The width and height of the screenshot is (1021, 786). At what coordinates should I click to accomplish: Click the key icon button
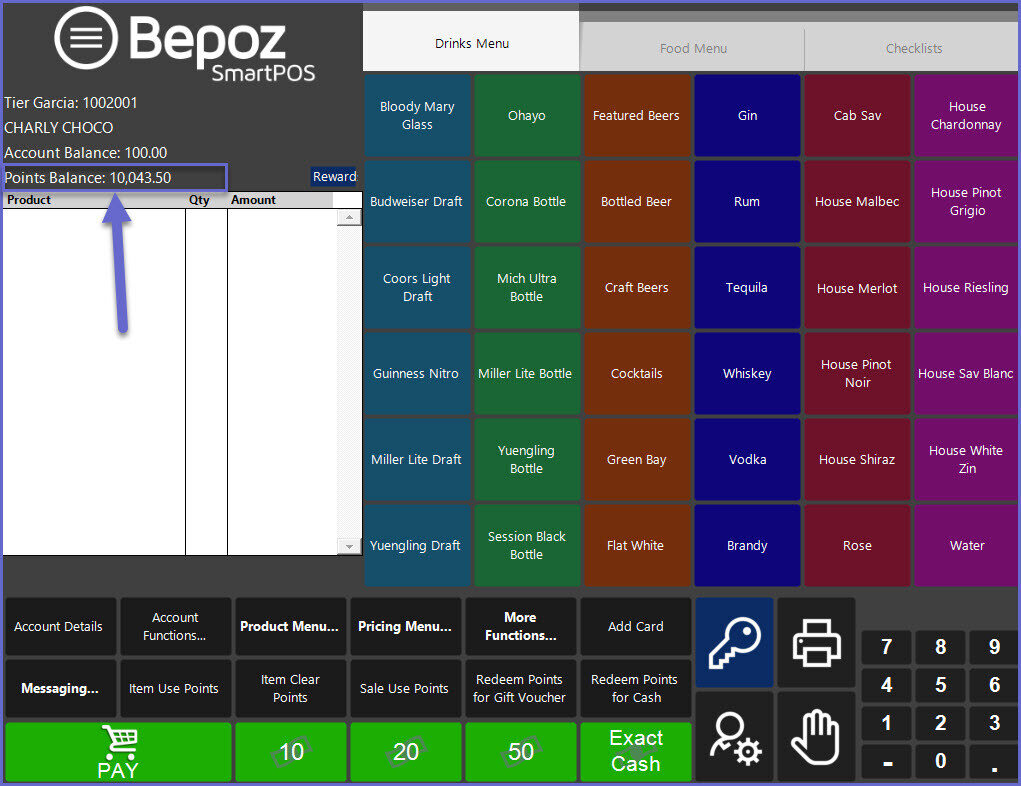(x=734, y=642)
